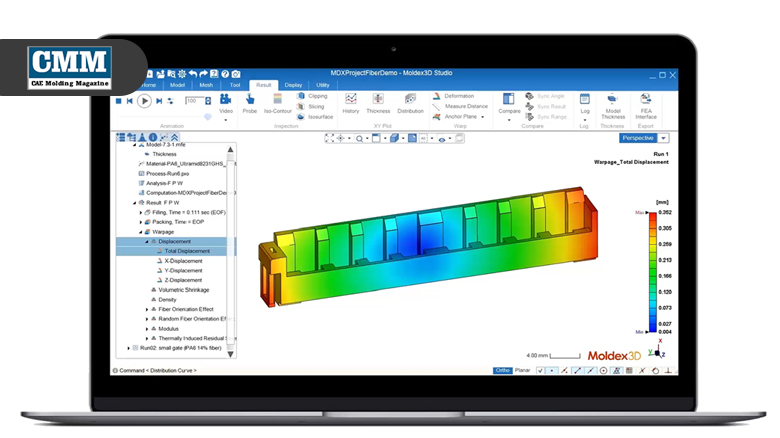Expand the Fiber Orientation Effect node

tap(147, 310)
